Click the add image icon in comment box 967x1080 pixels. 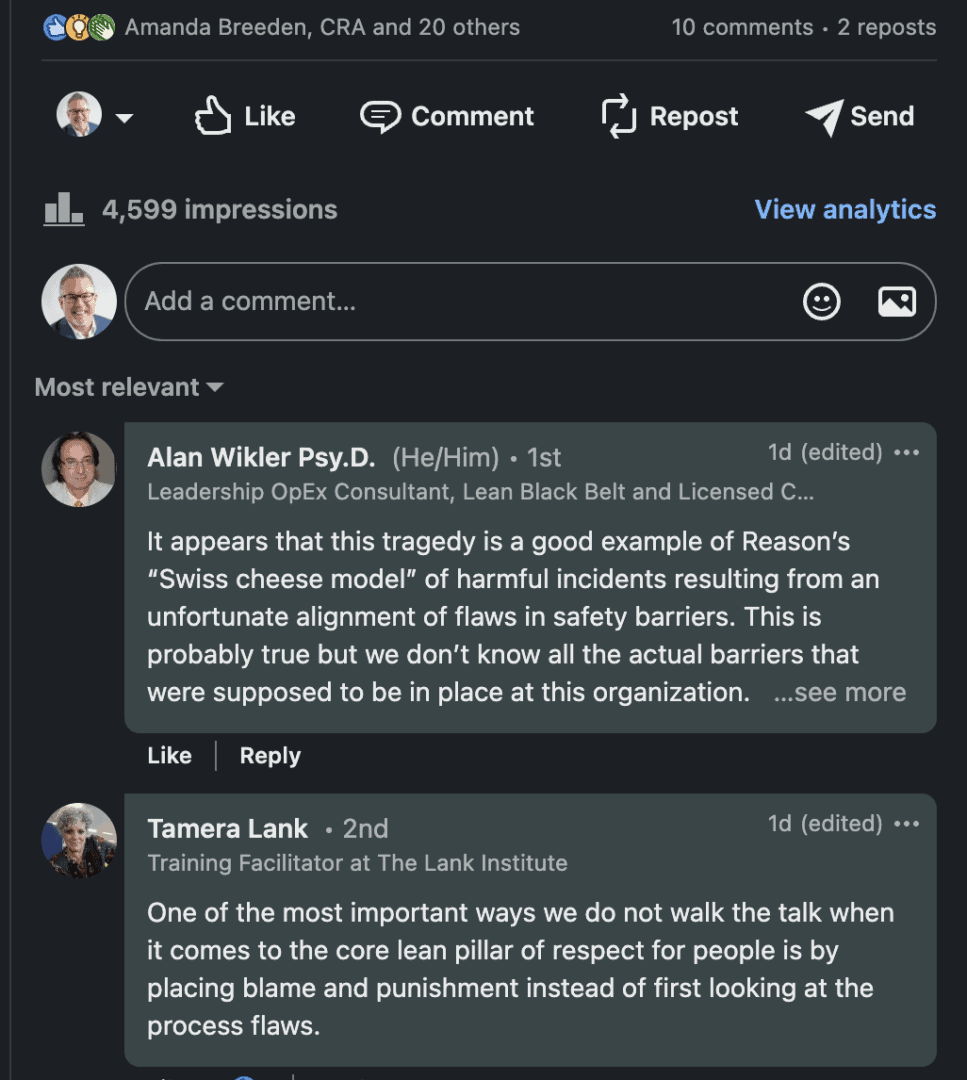pos(896,302)
